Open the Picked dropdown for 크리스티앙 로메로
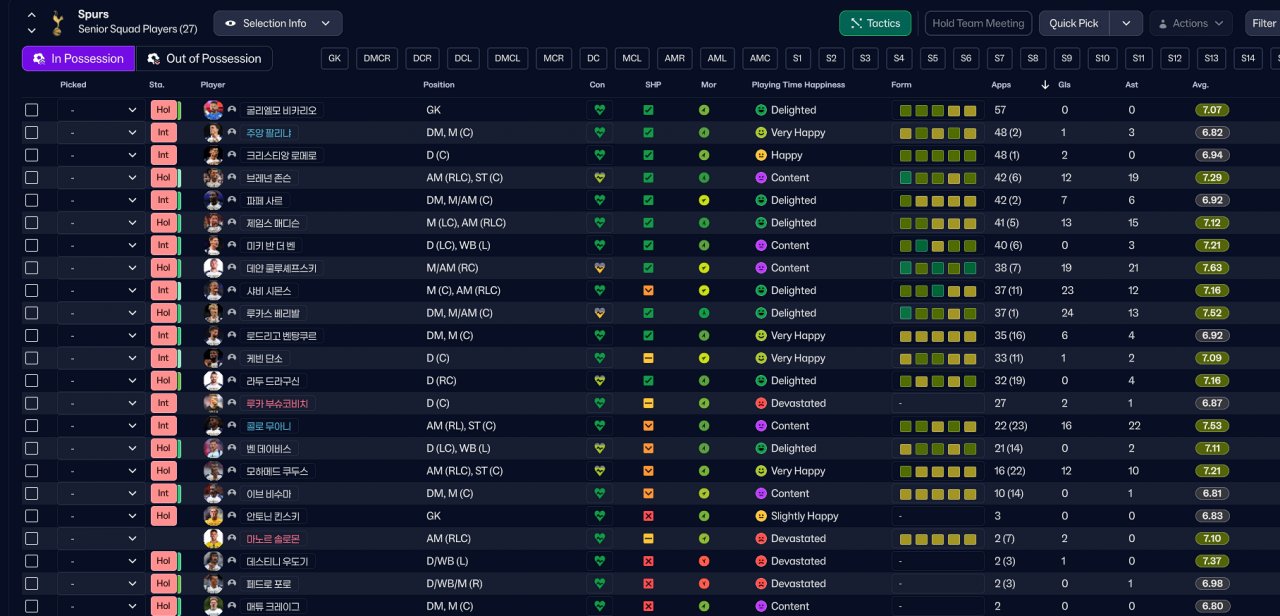 (99, 155)
